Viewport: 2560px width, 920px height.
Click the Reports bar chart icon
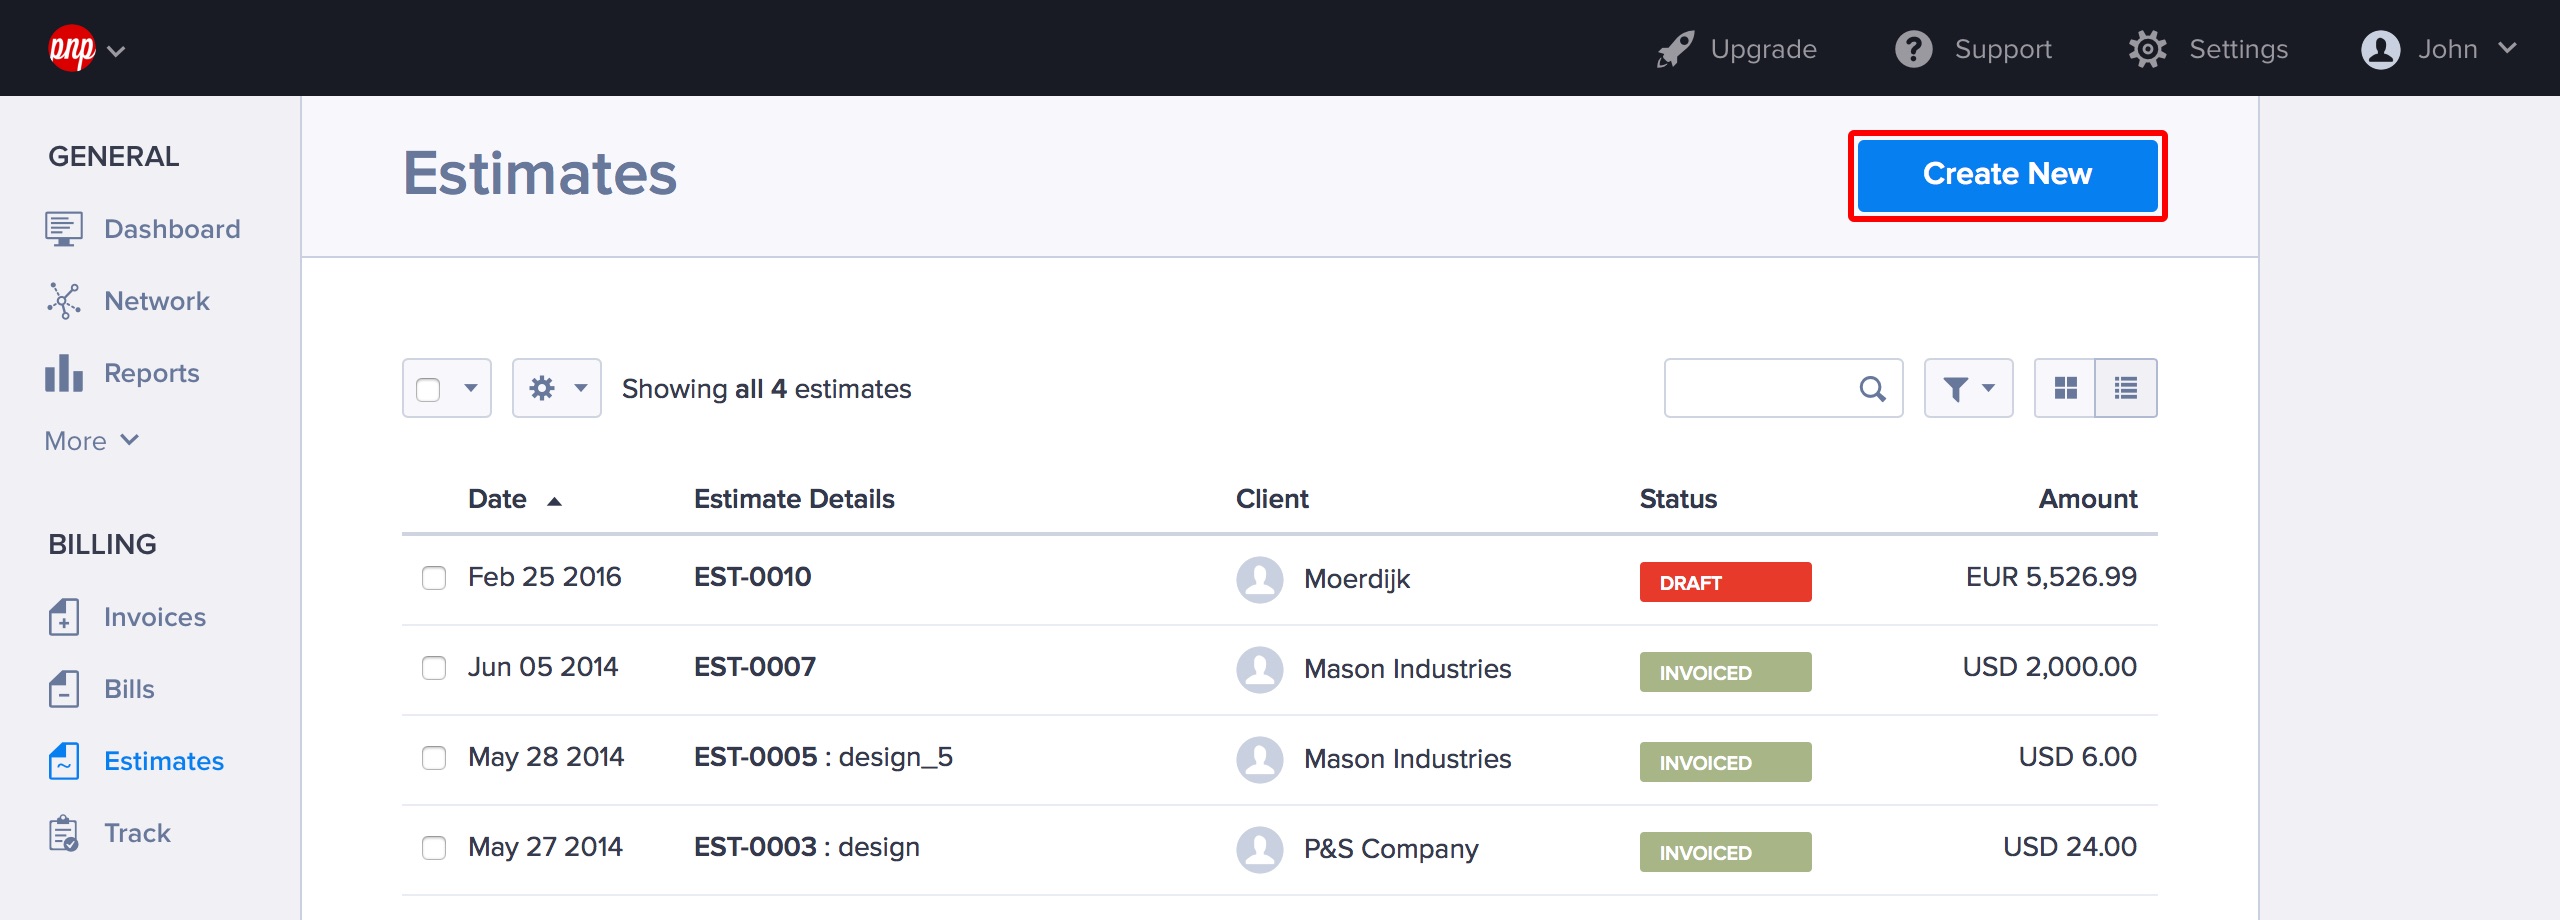coord(63,373)
